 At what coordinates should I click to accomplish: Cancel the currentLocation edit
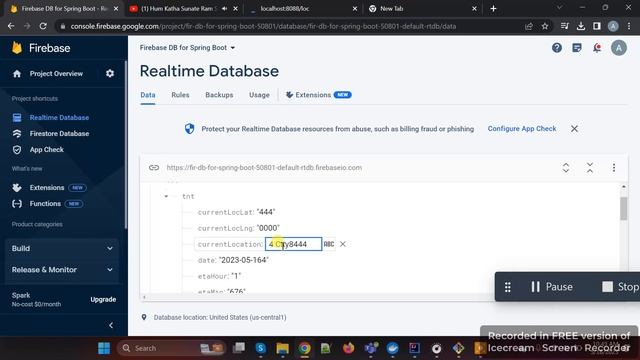point(343,244)
